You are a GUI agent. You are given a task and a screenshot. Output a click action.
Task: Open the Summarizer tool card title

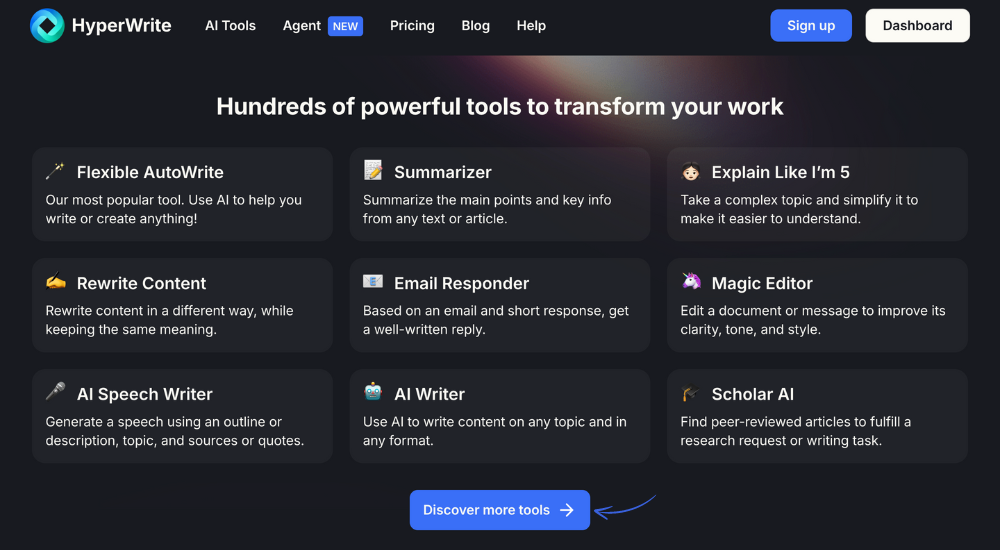[443, 172]
